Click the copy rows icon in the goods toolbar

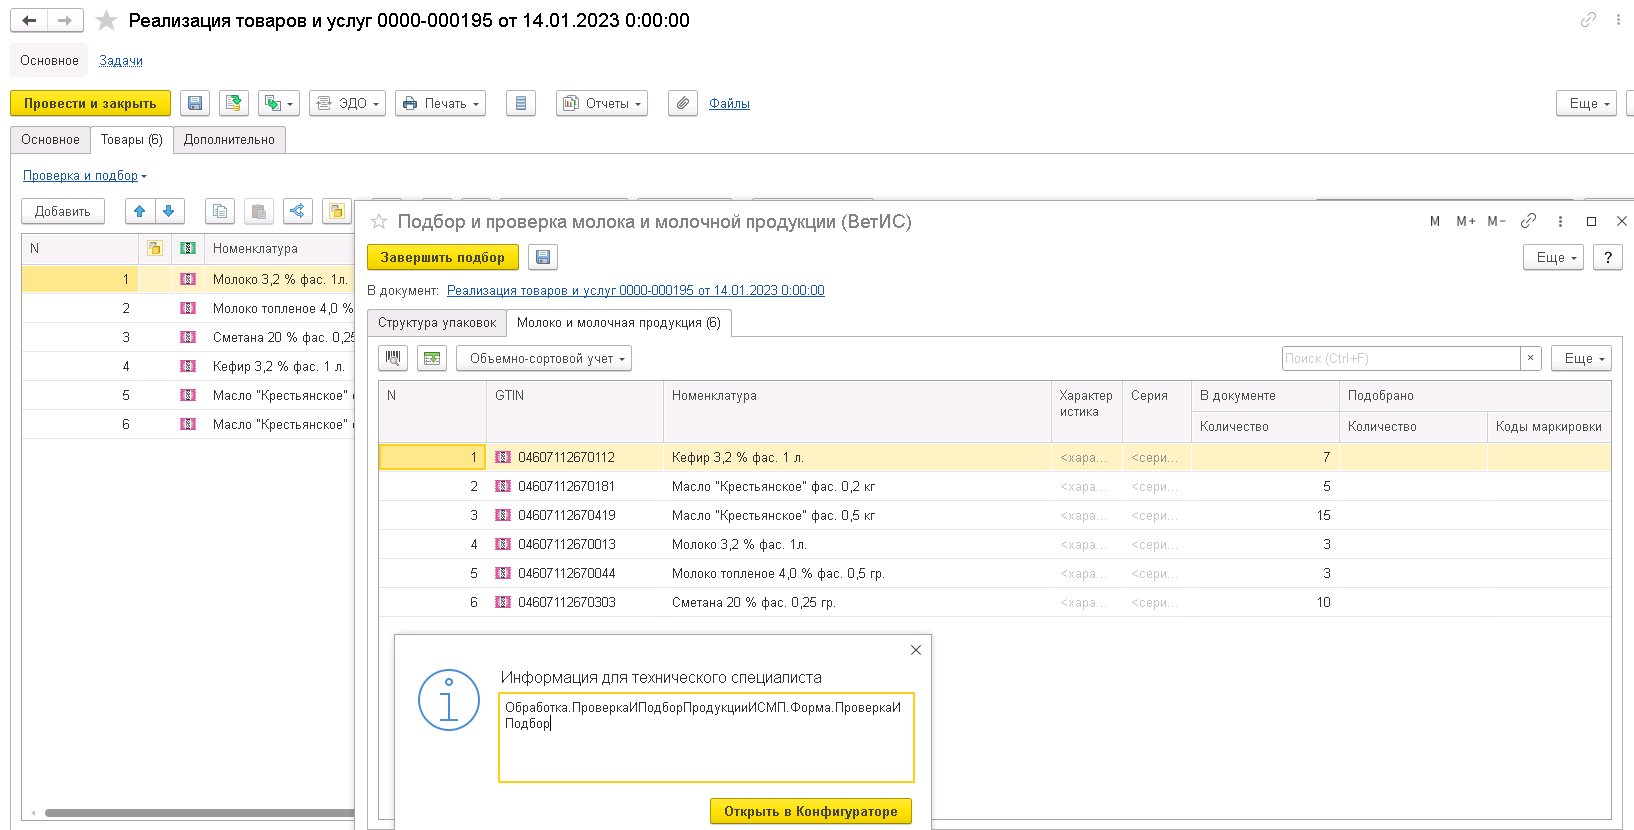220,211
